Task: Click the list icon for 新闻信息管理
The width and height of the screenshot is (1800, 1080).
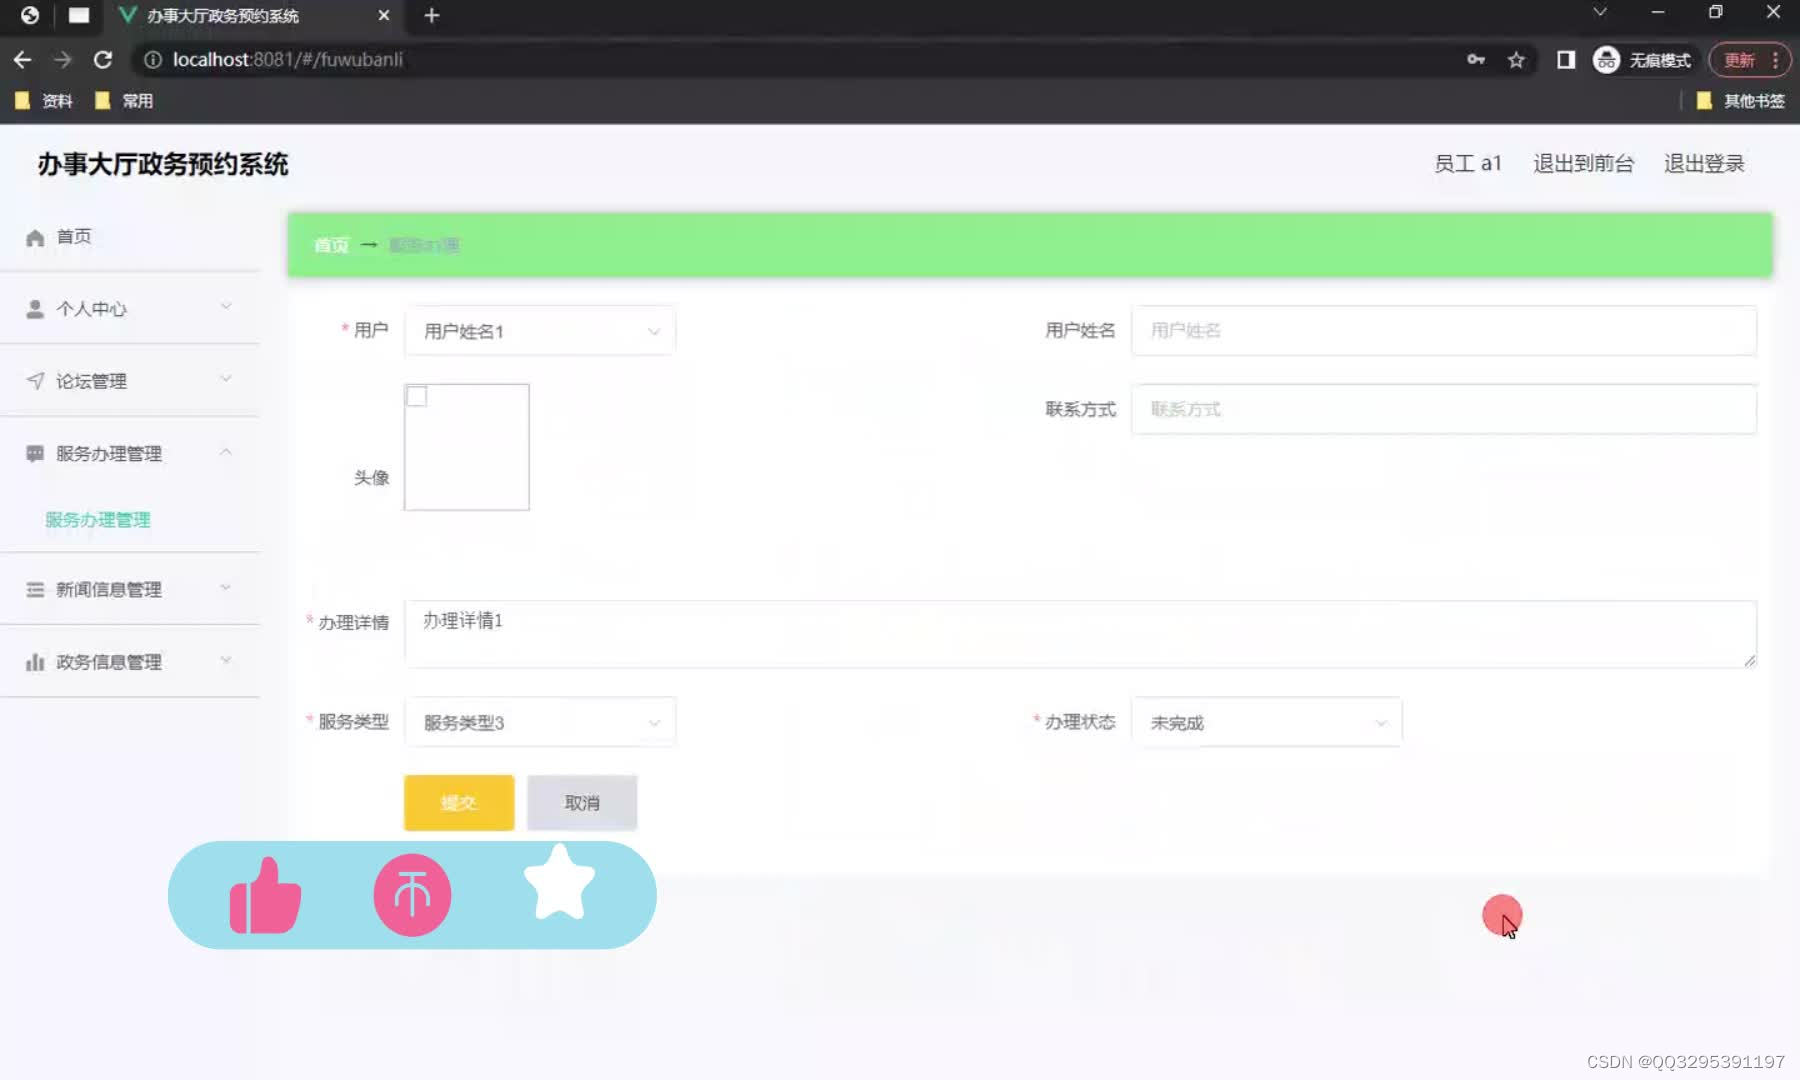Action: pos(35,589)
